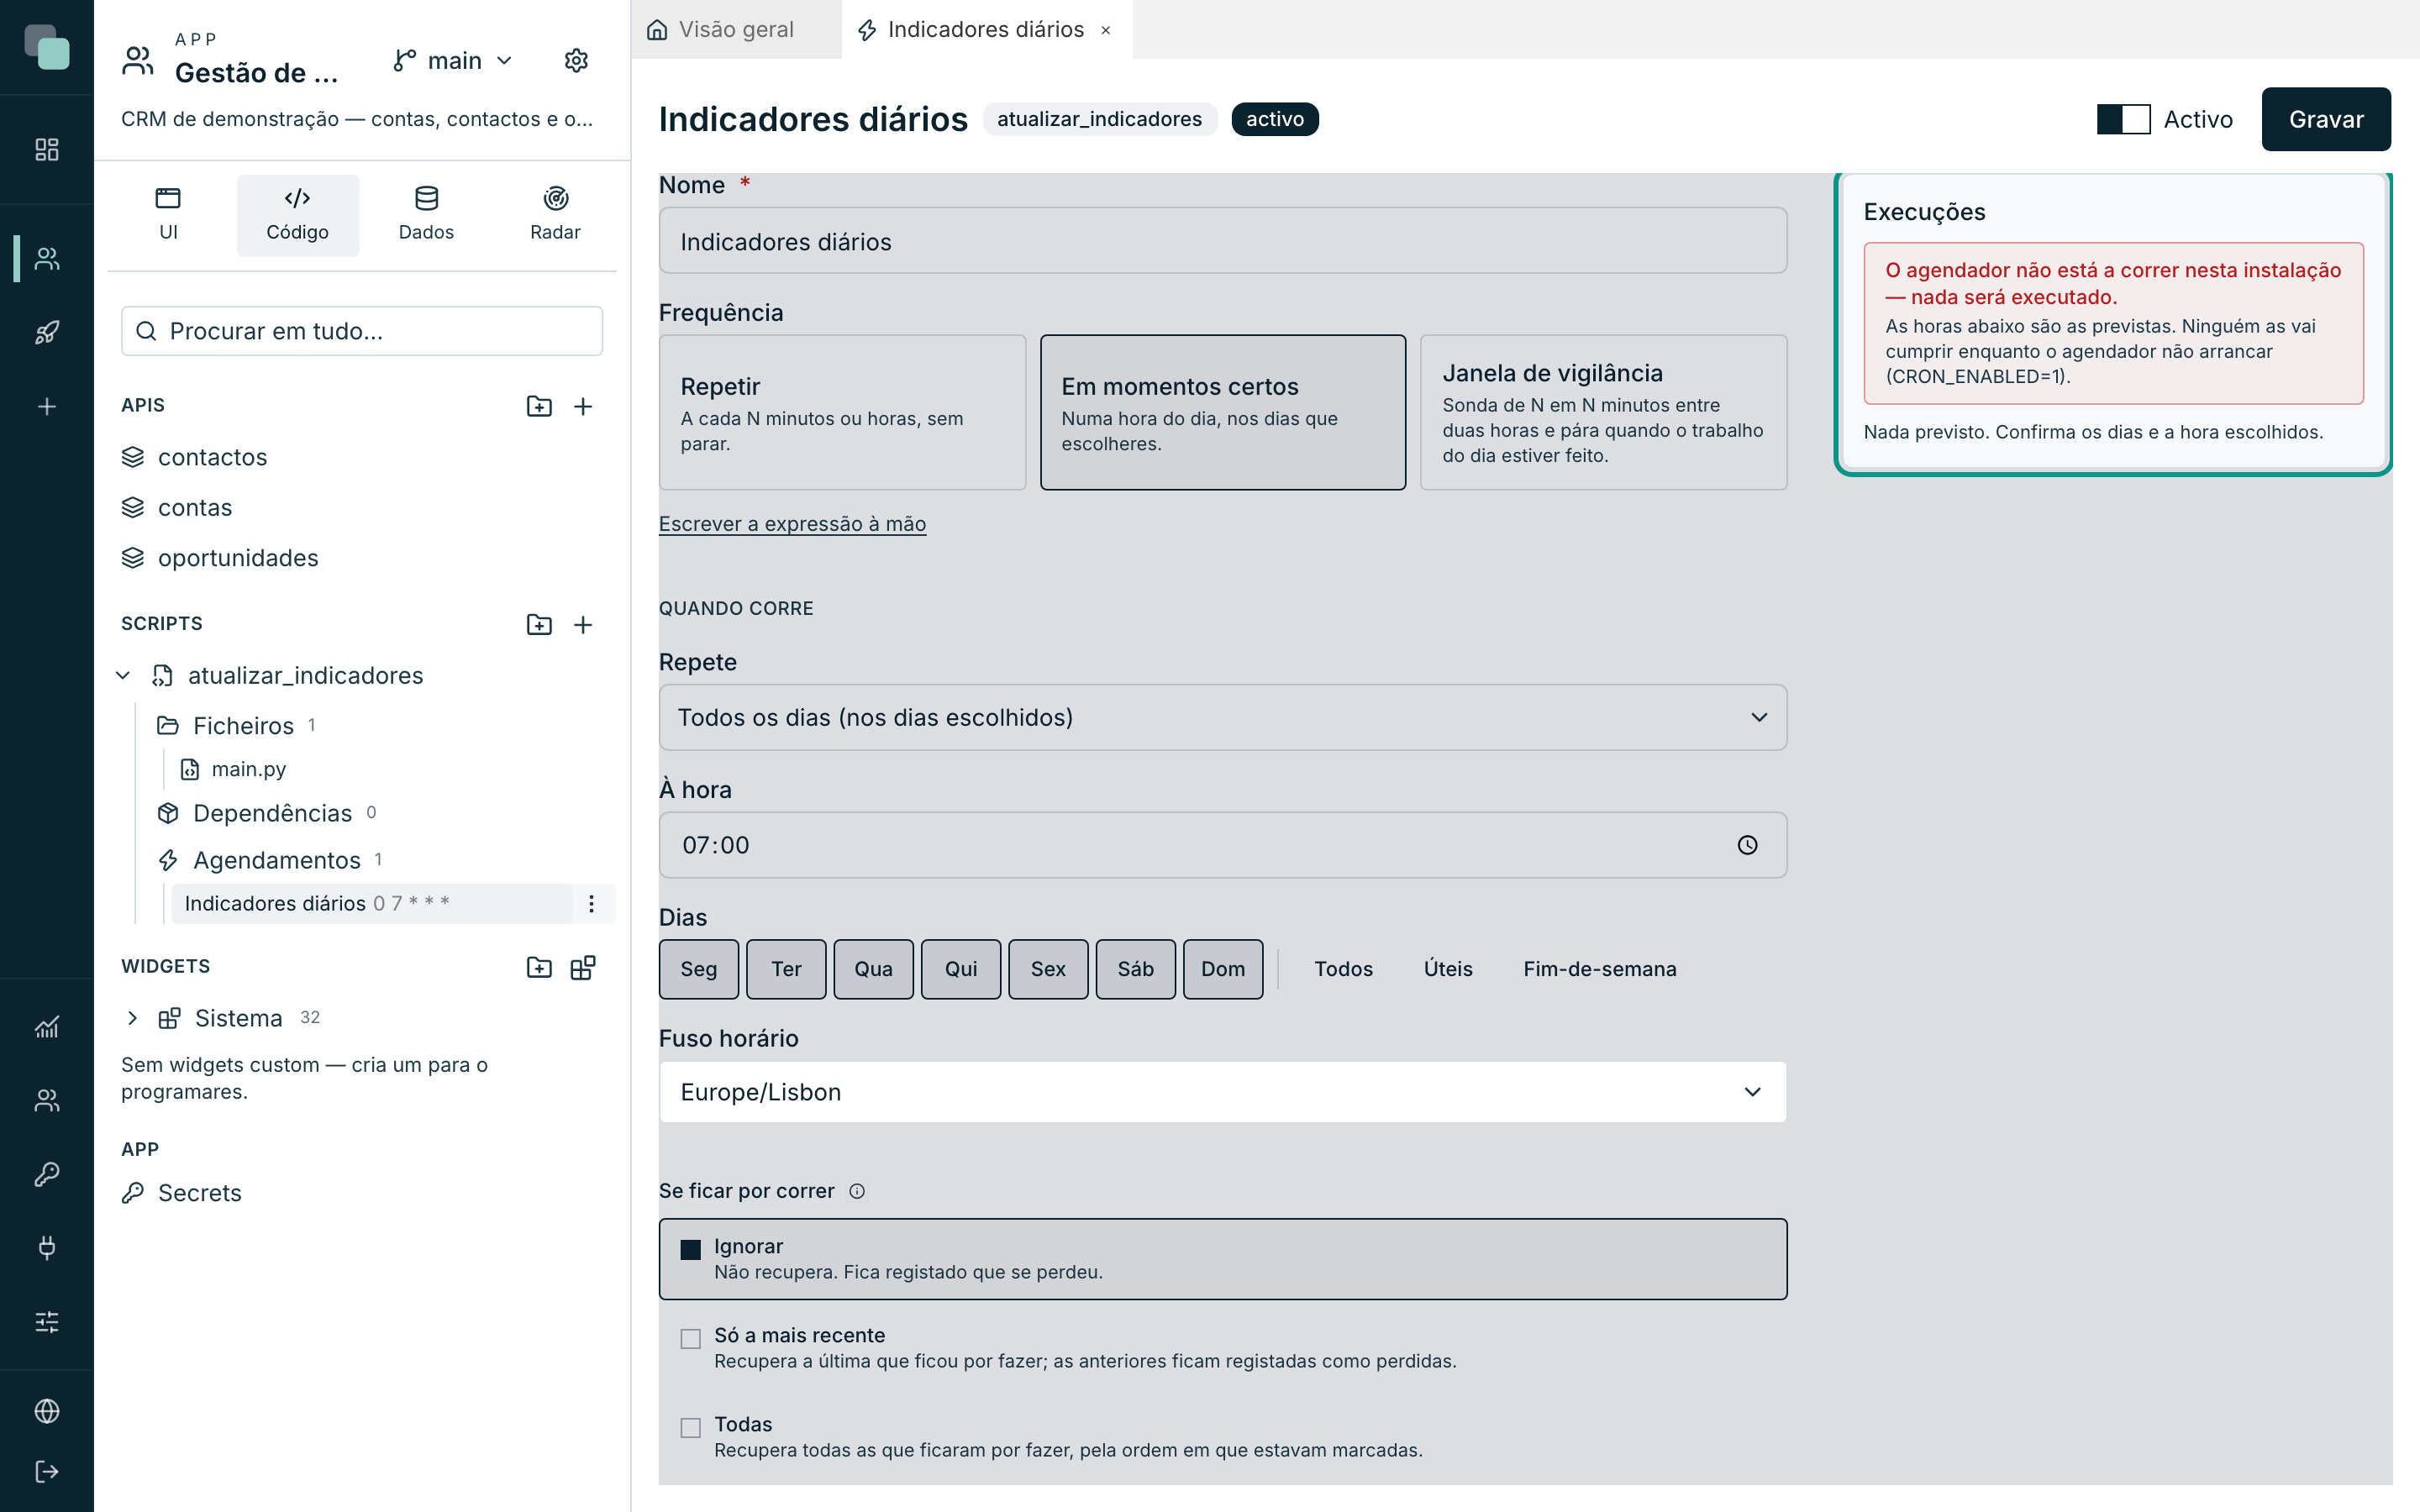
Task: Open the dashboard grid icon in the left rail
Action: pos(47,149)
